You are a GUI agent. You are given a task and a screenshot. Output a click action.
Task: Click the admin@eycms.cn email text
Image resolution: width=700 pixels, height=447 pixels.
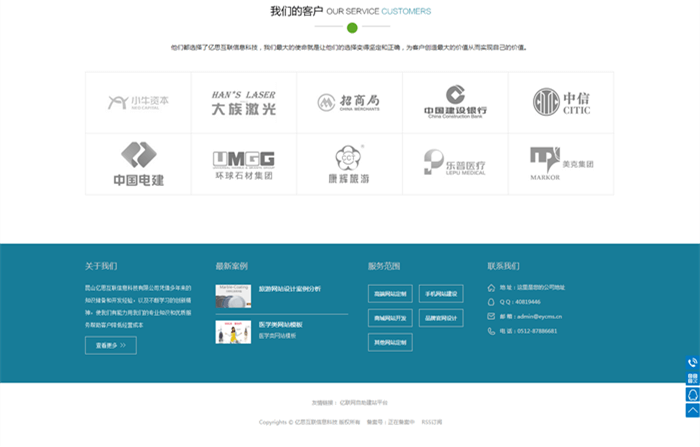pyautogui.click(x=539, y=317)
